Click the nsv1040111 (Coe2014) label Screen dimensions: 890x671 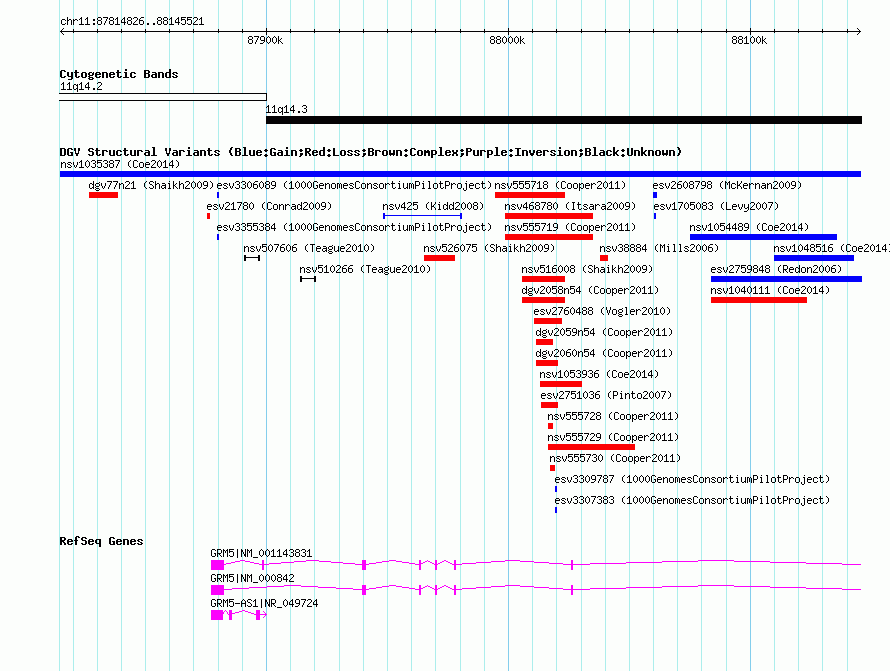click(x=770, y=290)
